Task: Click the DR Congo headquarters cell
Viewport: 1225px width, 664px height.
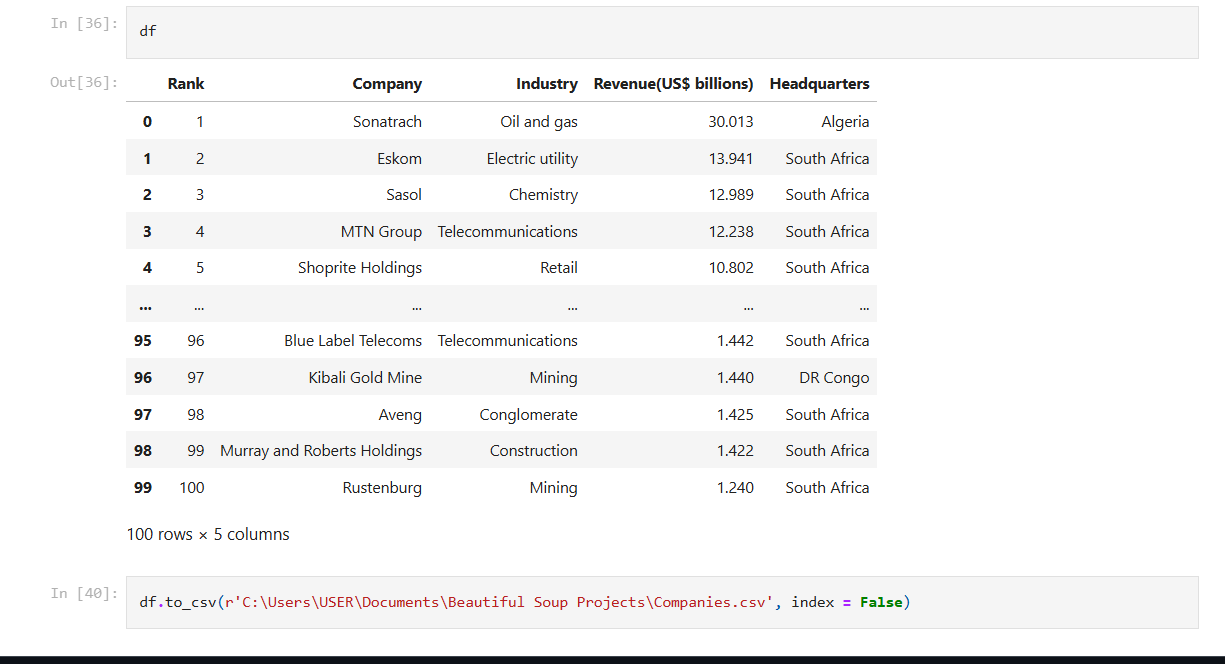Action: coord(834,378)
